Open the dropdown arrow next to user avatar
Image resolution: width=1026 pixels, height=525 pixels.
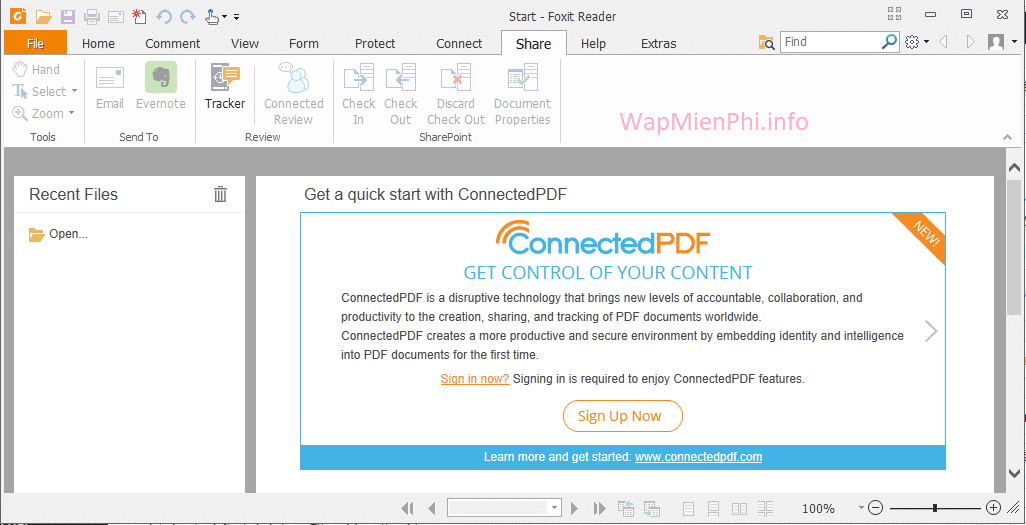point(1014,43)
